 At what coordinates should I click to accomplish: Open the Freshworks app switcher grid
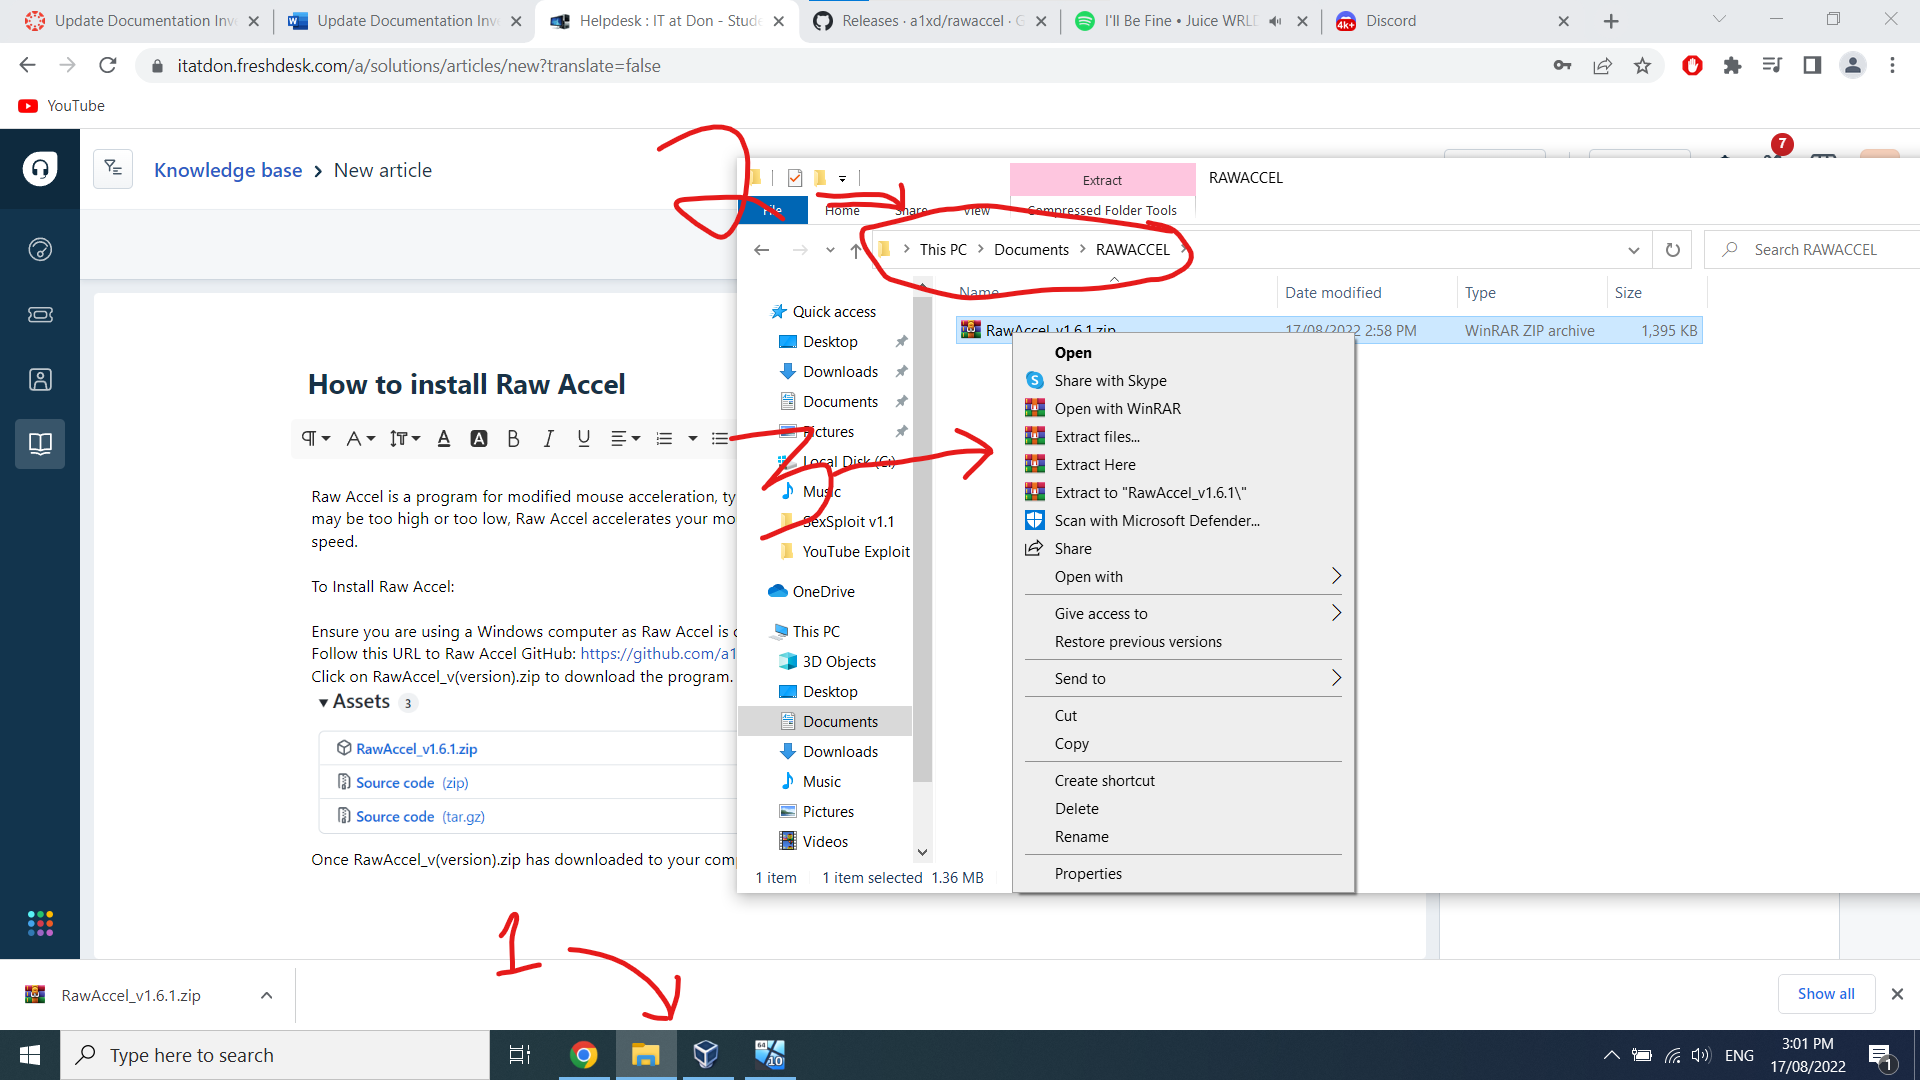(40, 923)
